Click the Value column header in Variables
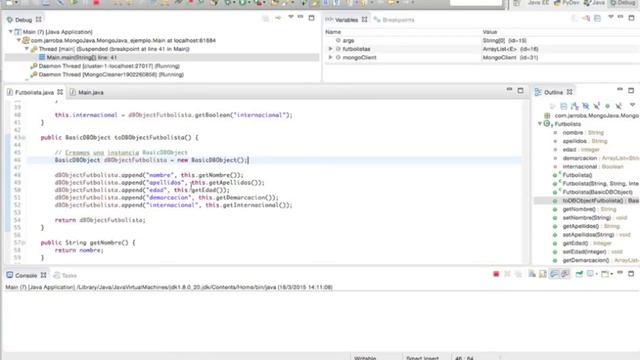The height and width of the screenshot is (360, 640). pyautogui.click(x=490, y=32)
